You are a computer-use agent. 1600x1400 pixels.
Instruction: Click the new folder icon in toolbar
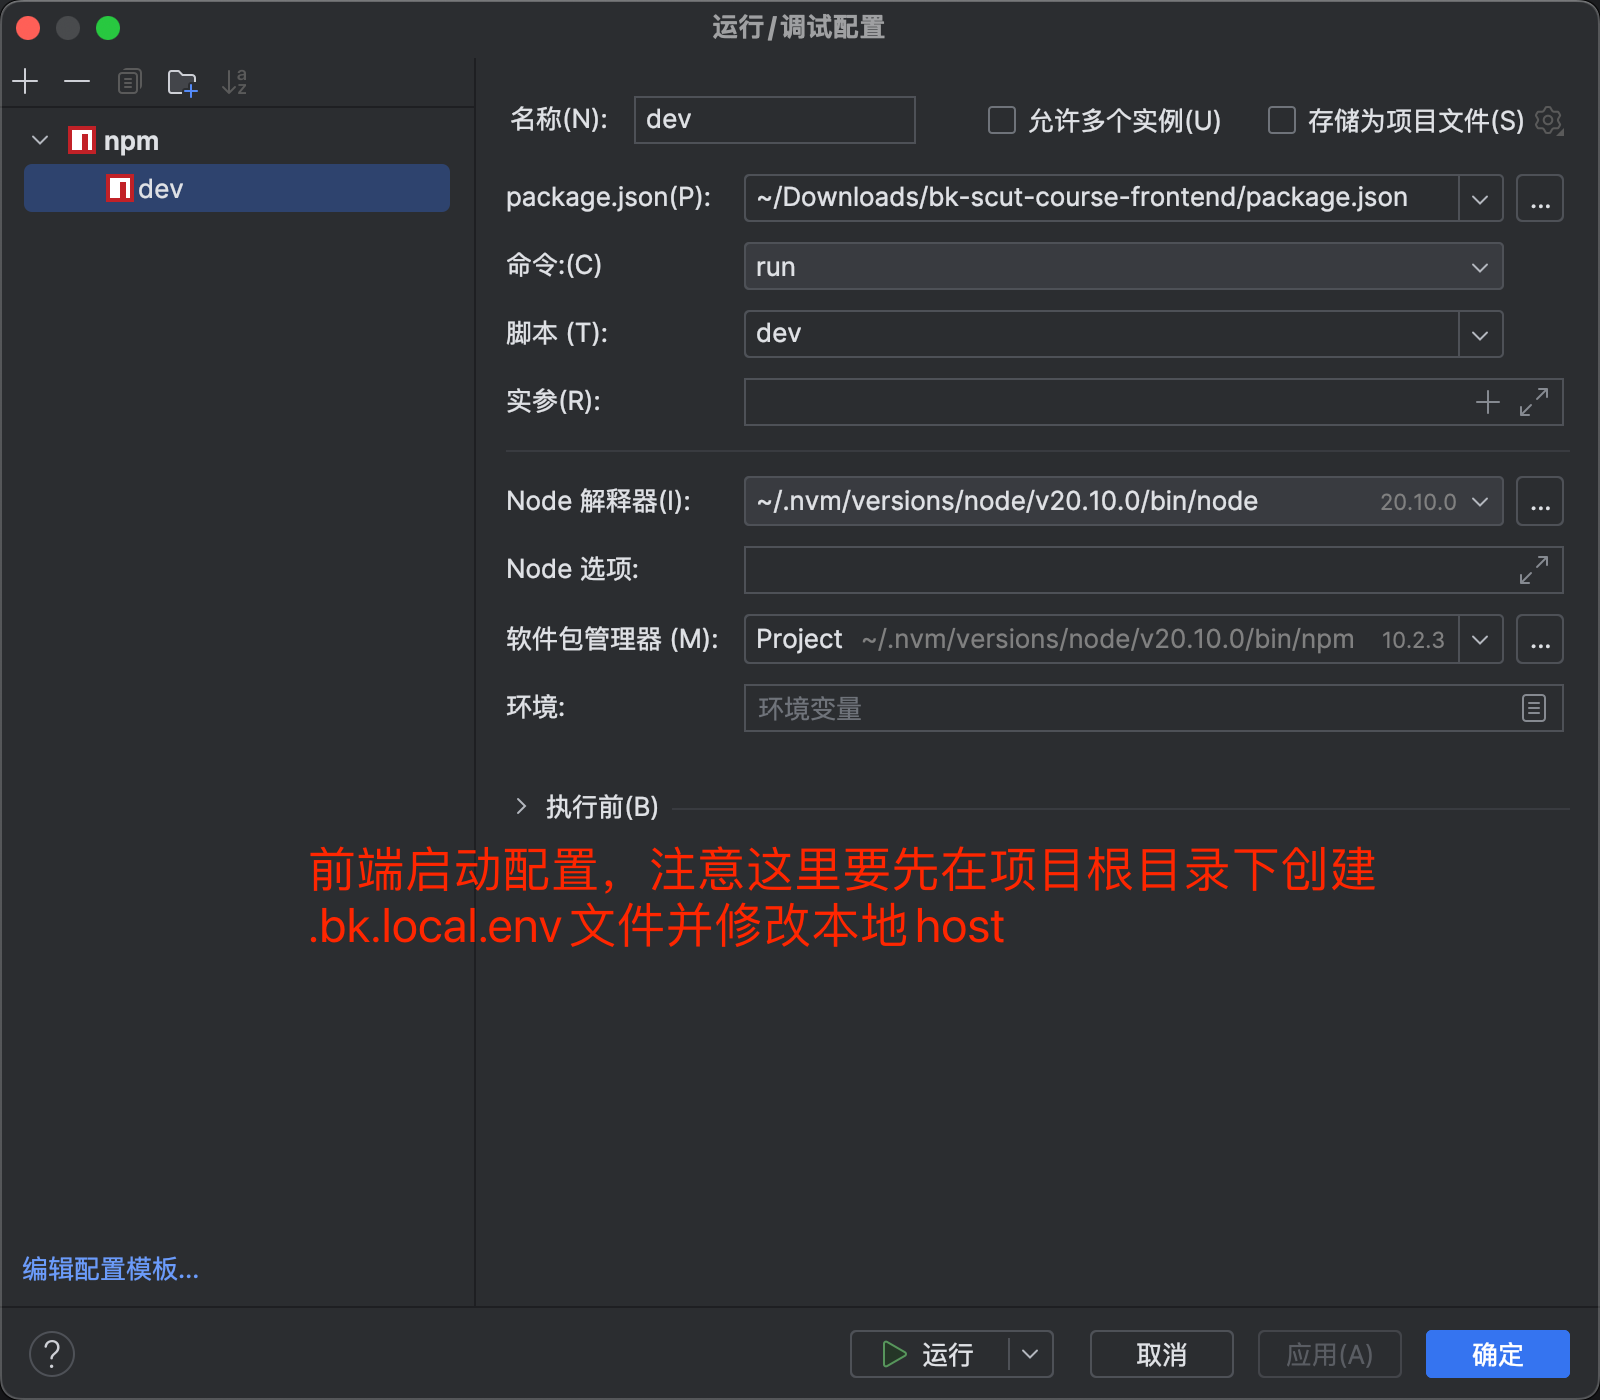[182, 82]
